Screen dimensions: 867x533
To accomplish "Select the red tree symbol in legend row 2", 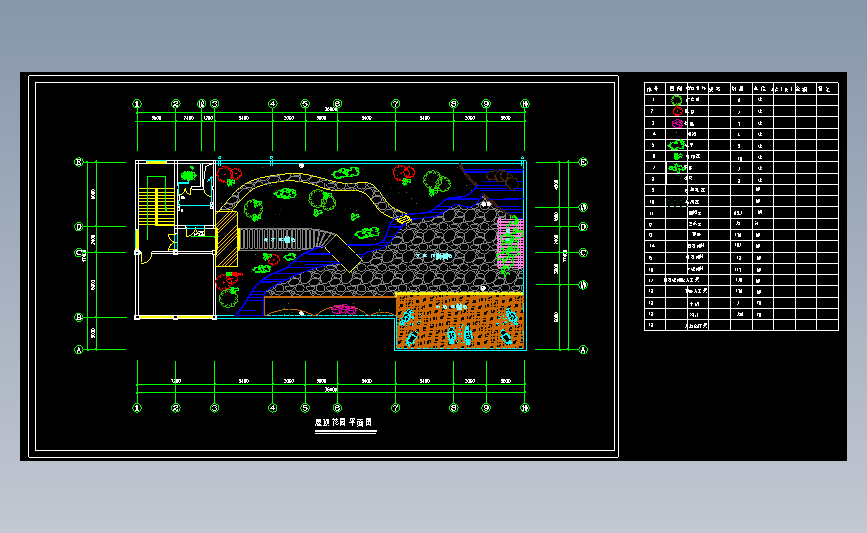I will click(x=677, y=111).
